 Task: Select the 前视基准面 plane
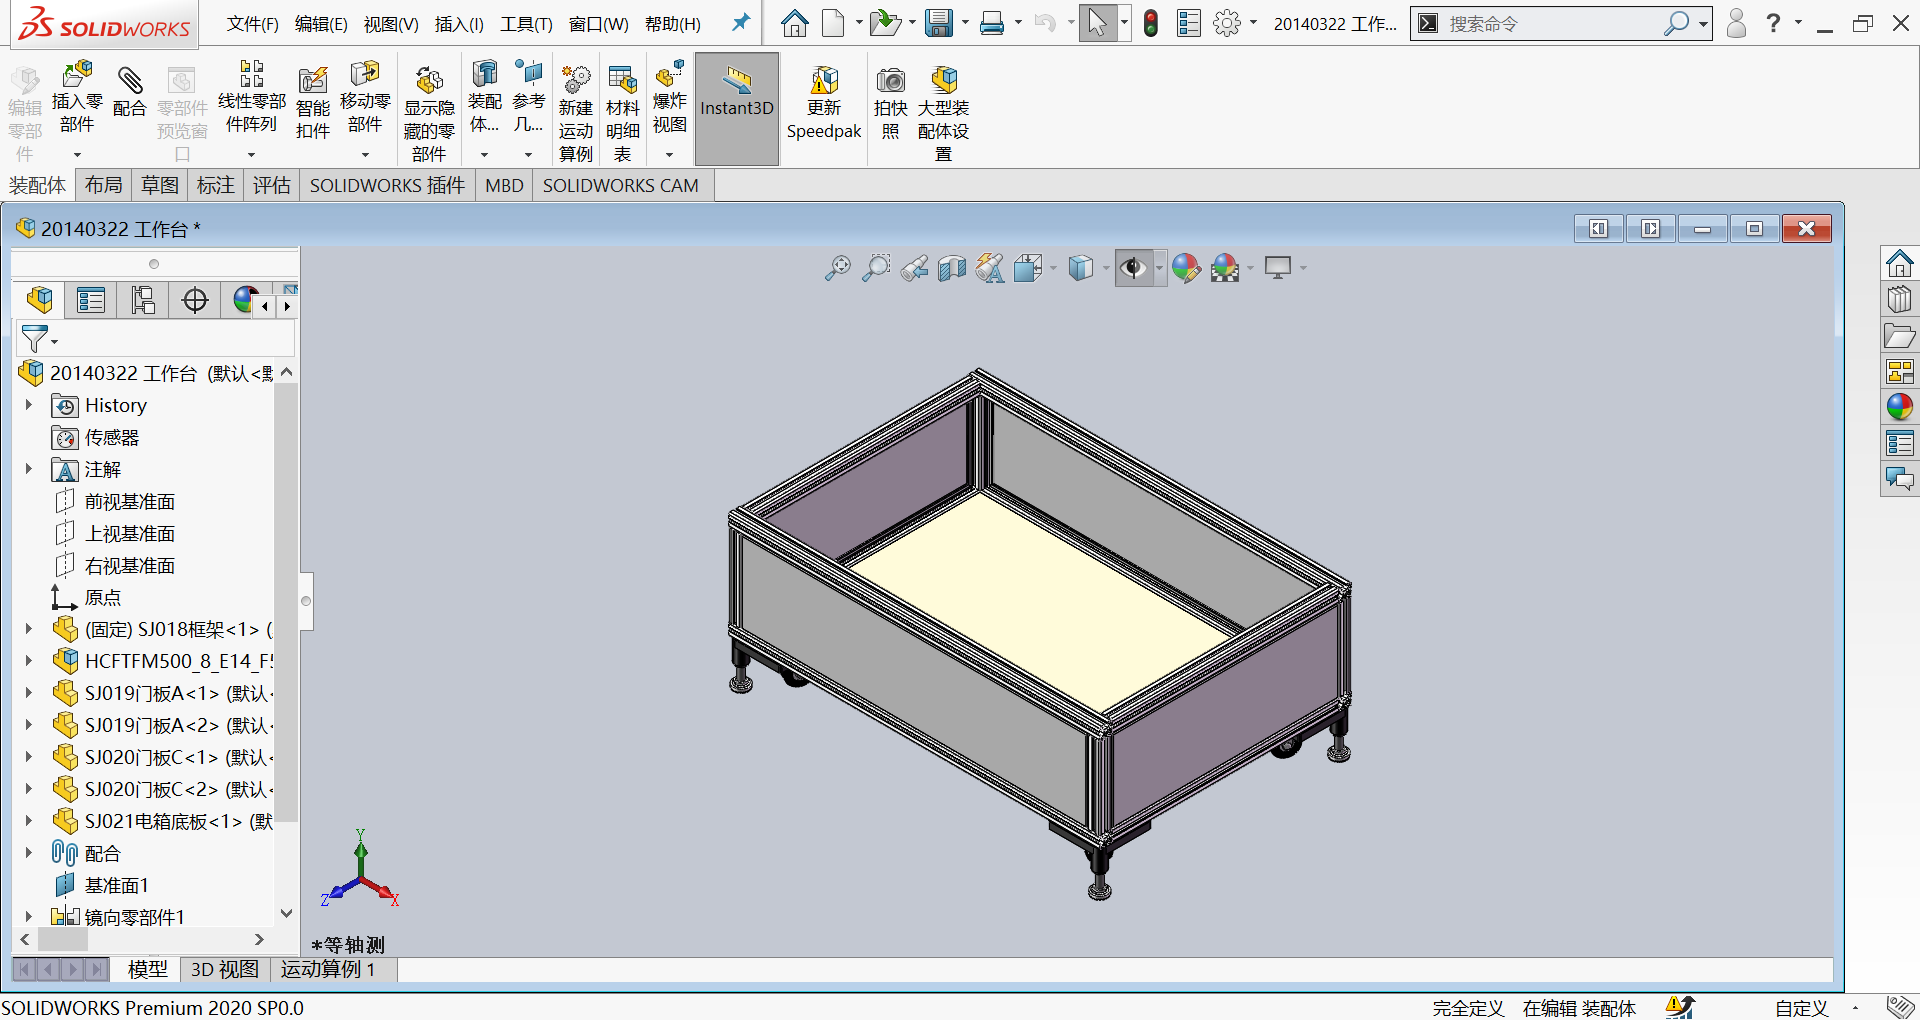click(130, 501)
